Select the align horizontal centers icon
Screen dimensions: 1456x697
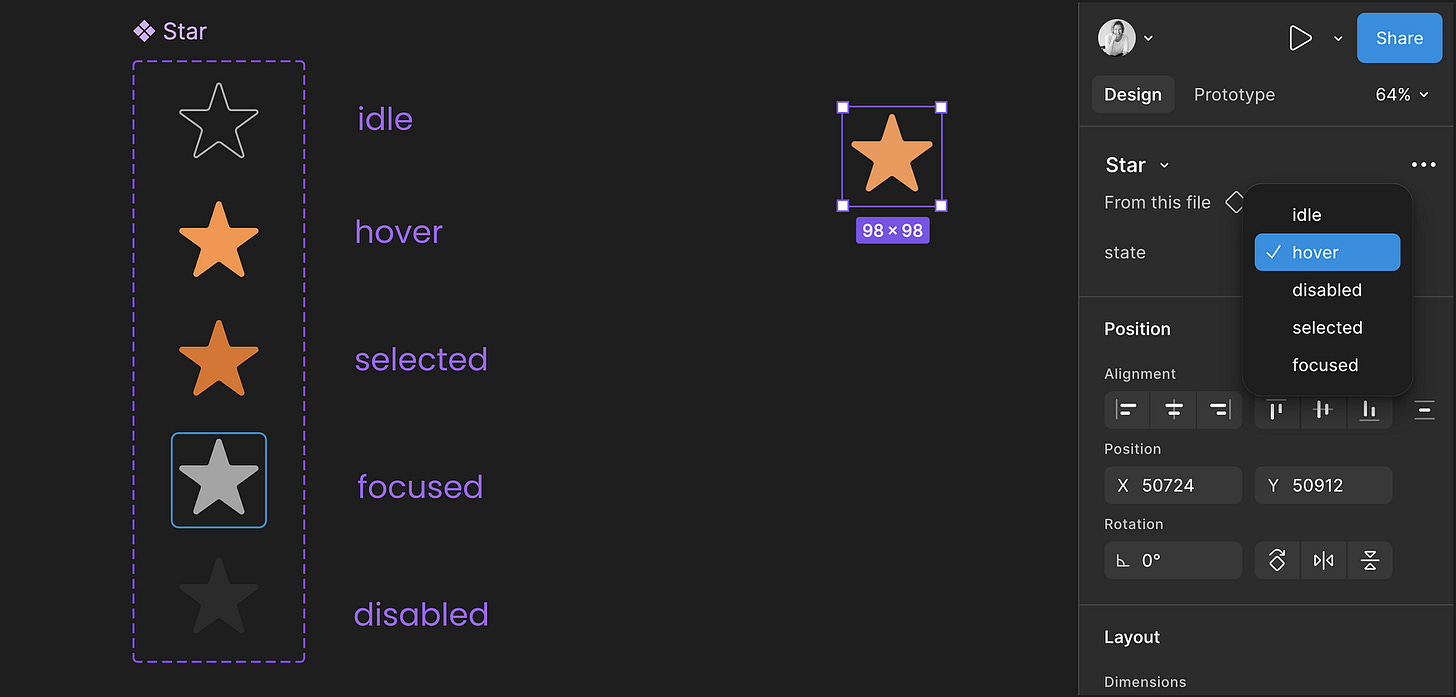pos(1173,410)
